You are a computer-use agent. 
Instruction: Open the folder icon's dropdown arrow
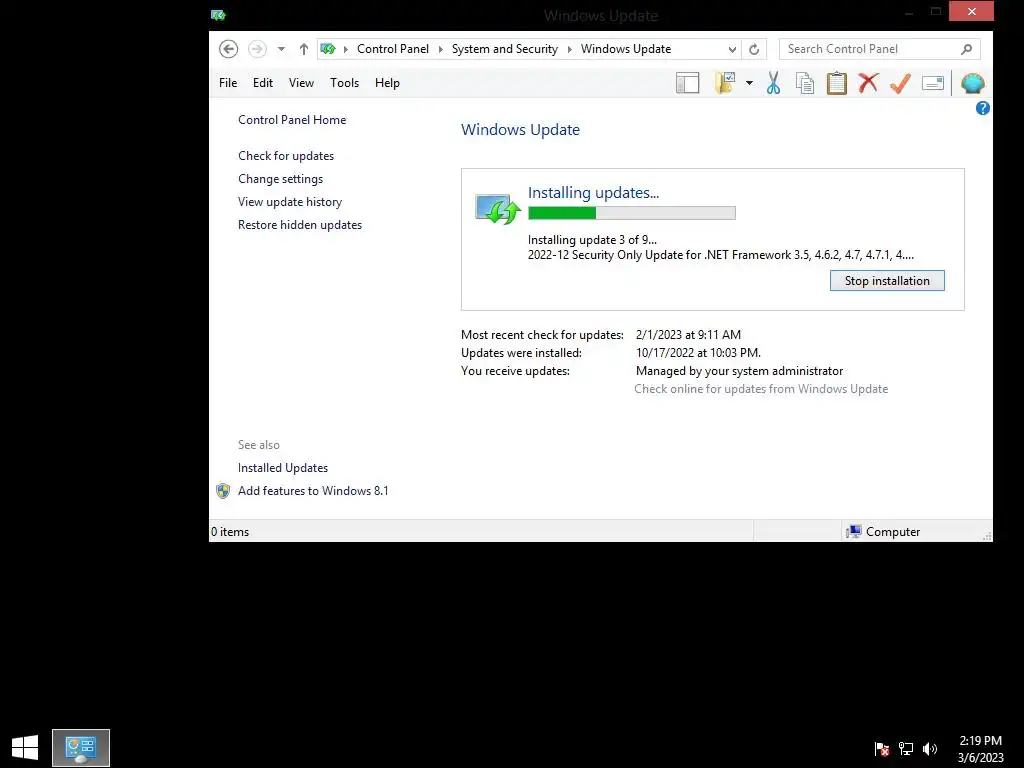(749, 83)
